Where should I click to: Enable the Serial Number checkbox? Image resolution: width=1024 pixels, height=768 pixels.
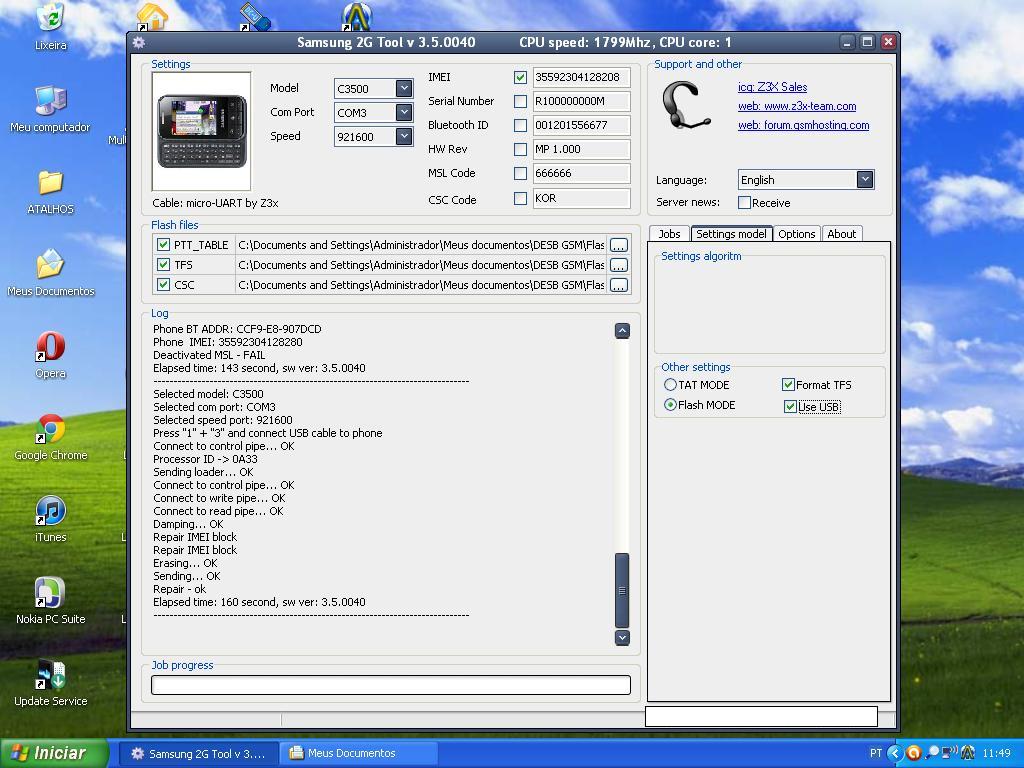point(520,101)
